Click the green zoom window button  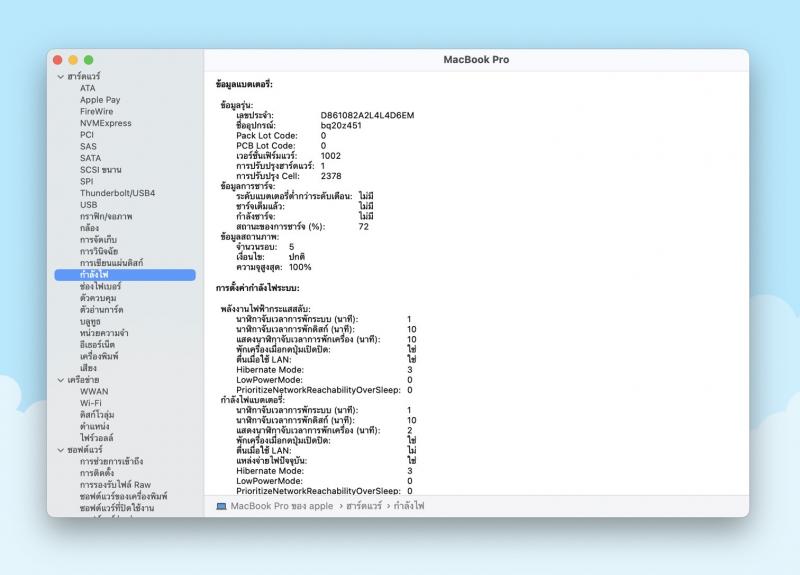[x=89, y=60]
